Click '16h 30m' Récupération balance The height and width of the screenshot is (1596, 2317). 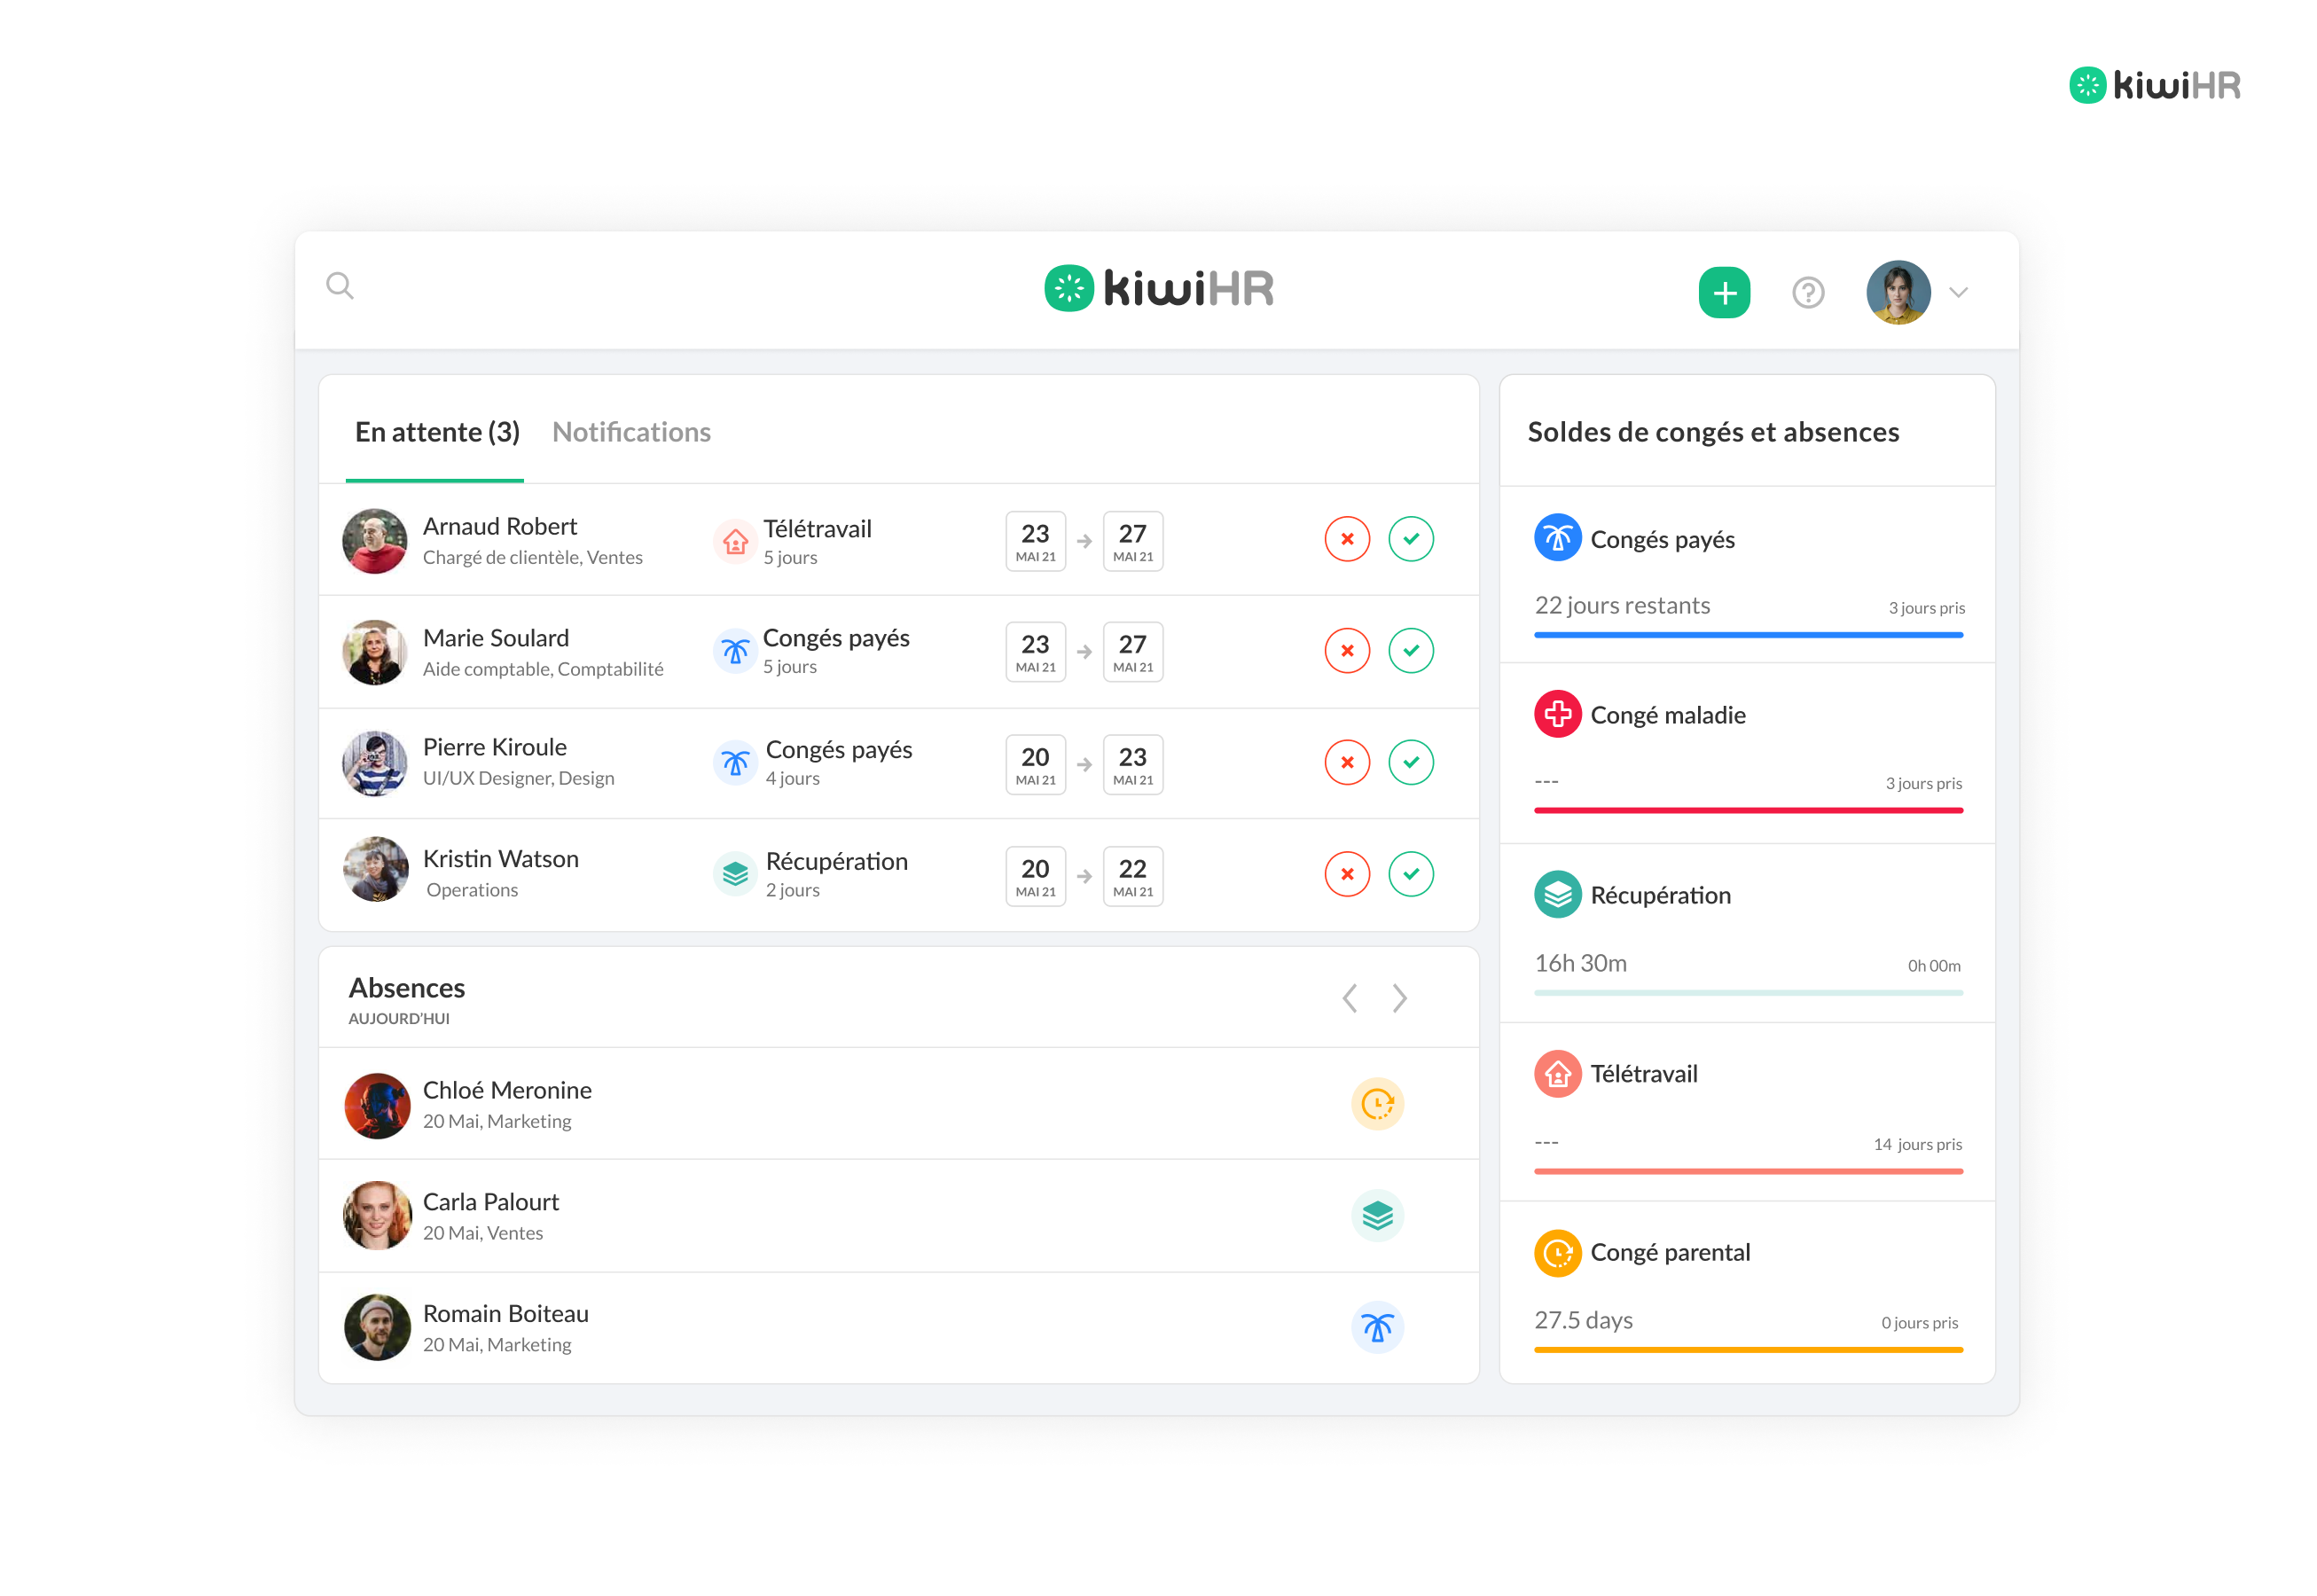[1580, 963]
